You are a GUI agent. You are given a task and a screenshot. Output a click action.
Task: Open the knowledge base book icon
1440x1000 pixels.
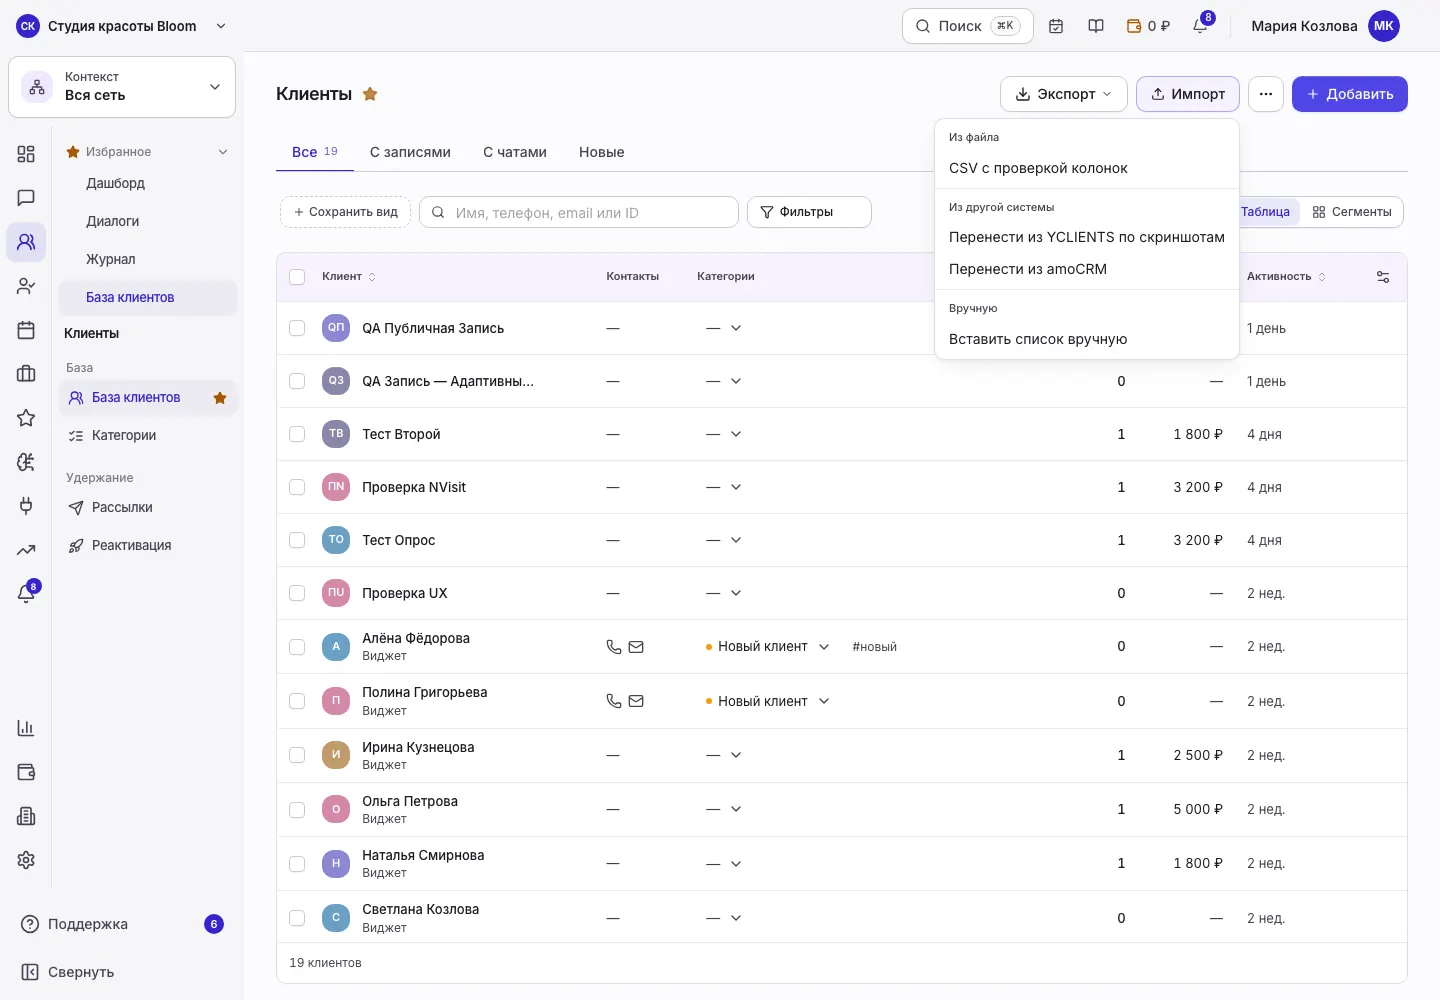click(1096, 26)
